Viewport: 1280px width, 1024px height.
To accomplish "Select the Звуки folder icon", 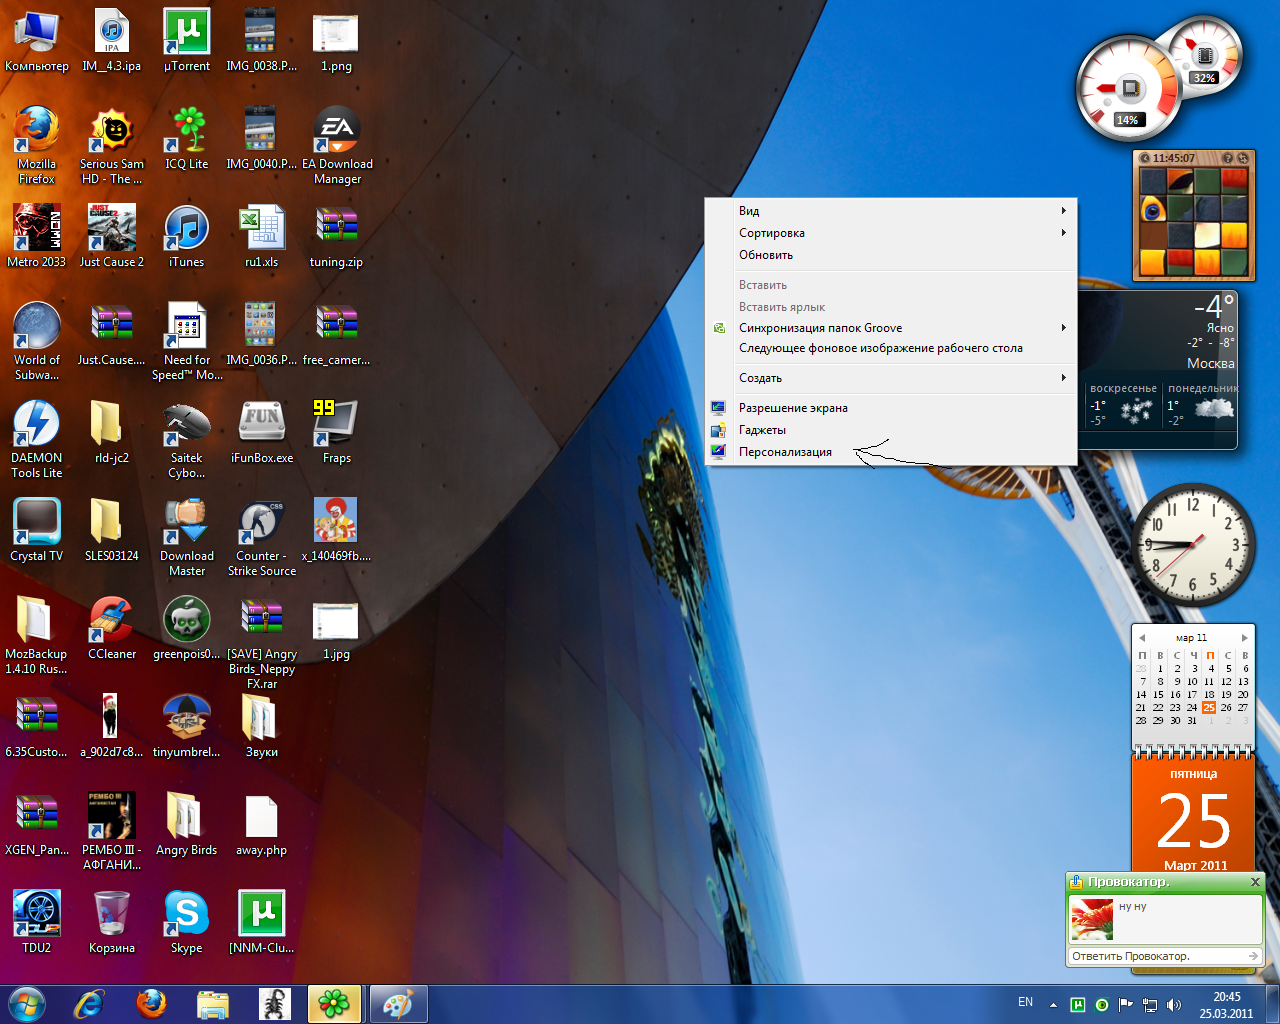I will pyautogui.click(x=262, y=726).
